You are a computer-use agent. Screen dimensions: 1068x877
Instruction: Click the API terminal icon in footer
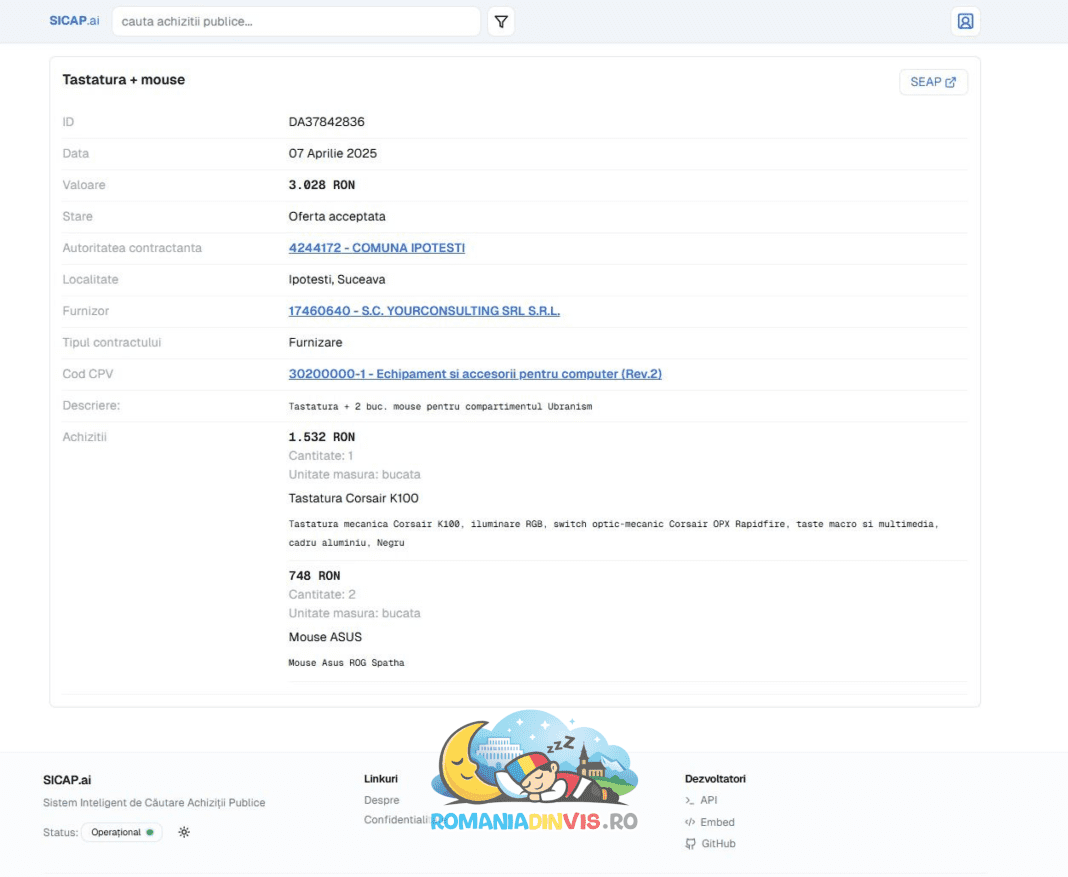point(690,800)
